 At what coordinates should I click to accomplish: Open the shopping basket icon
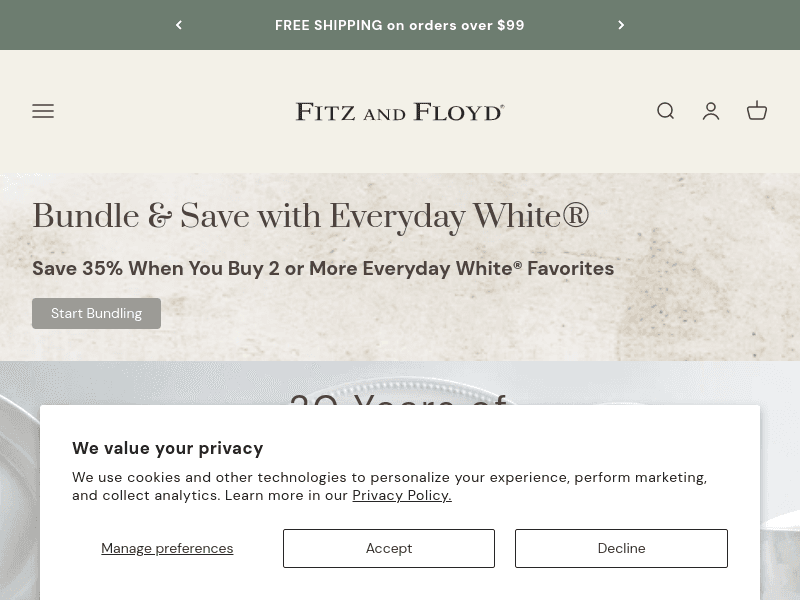(x=757, y=111)
